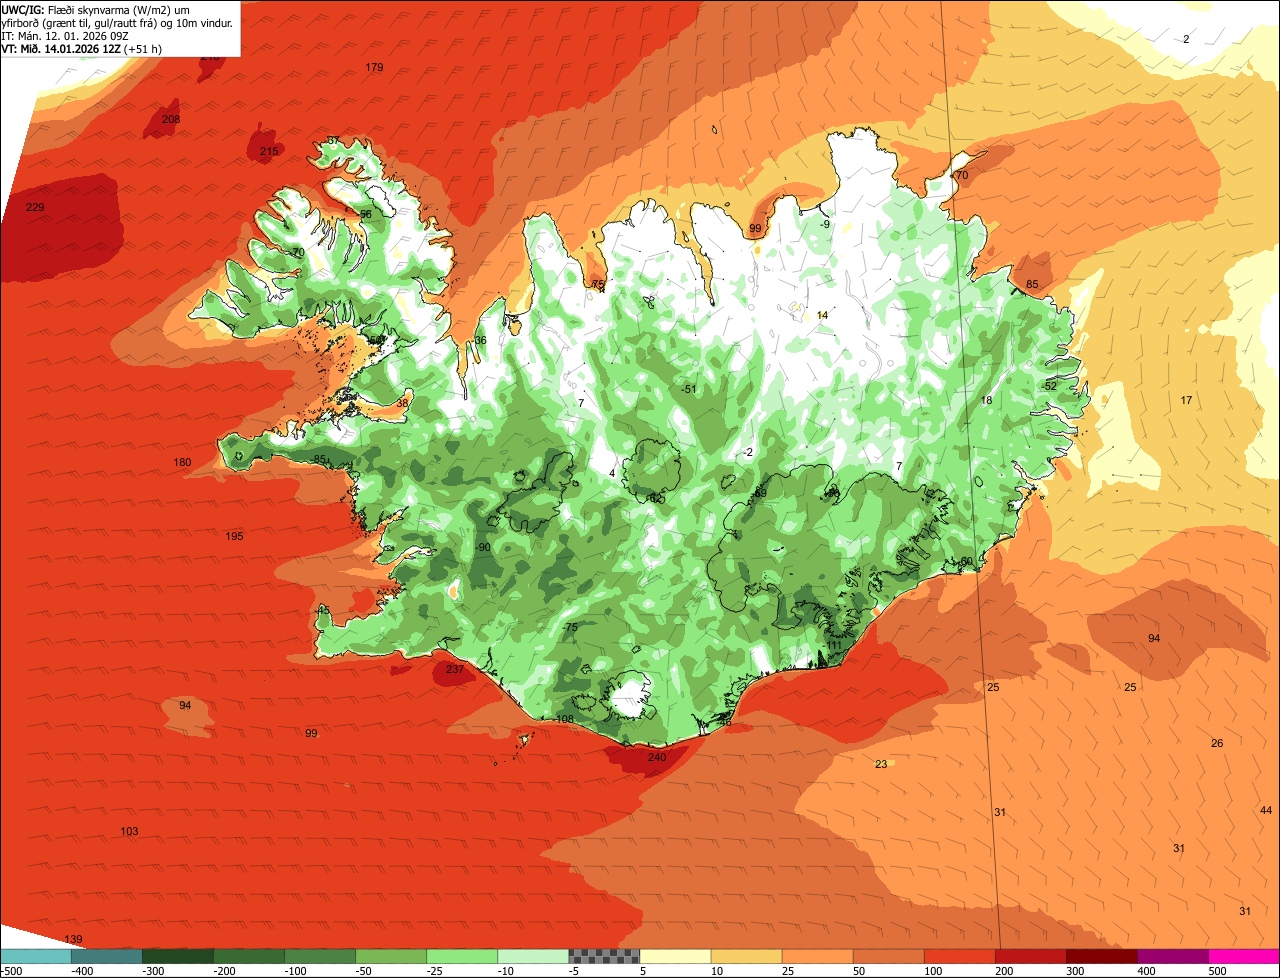Click the legend label "-50"
The height and width of the screenshot is (978, 1280).
tap(365, 971)
